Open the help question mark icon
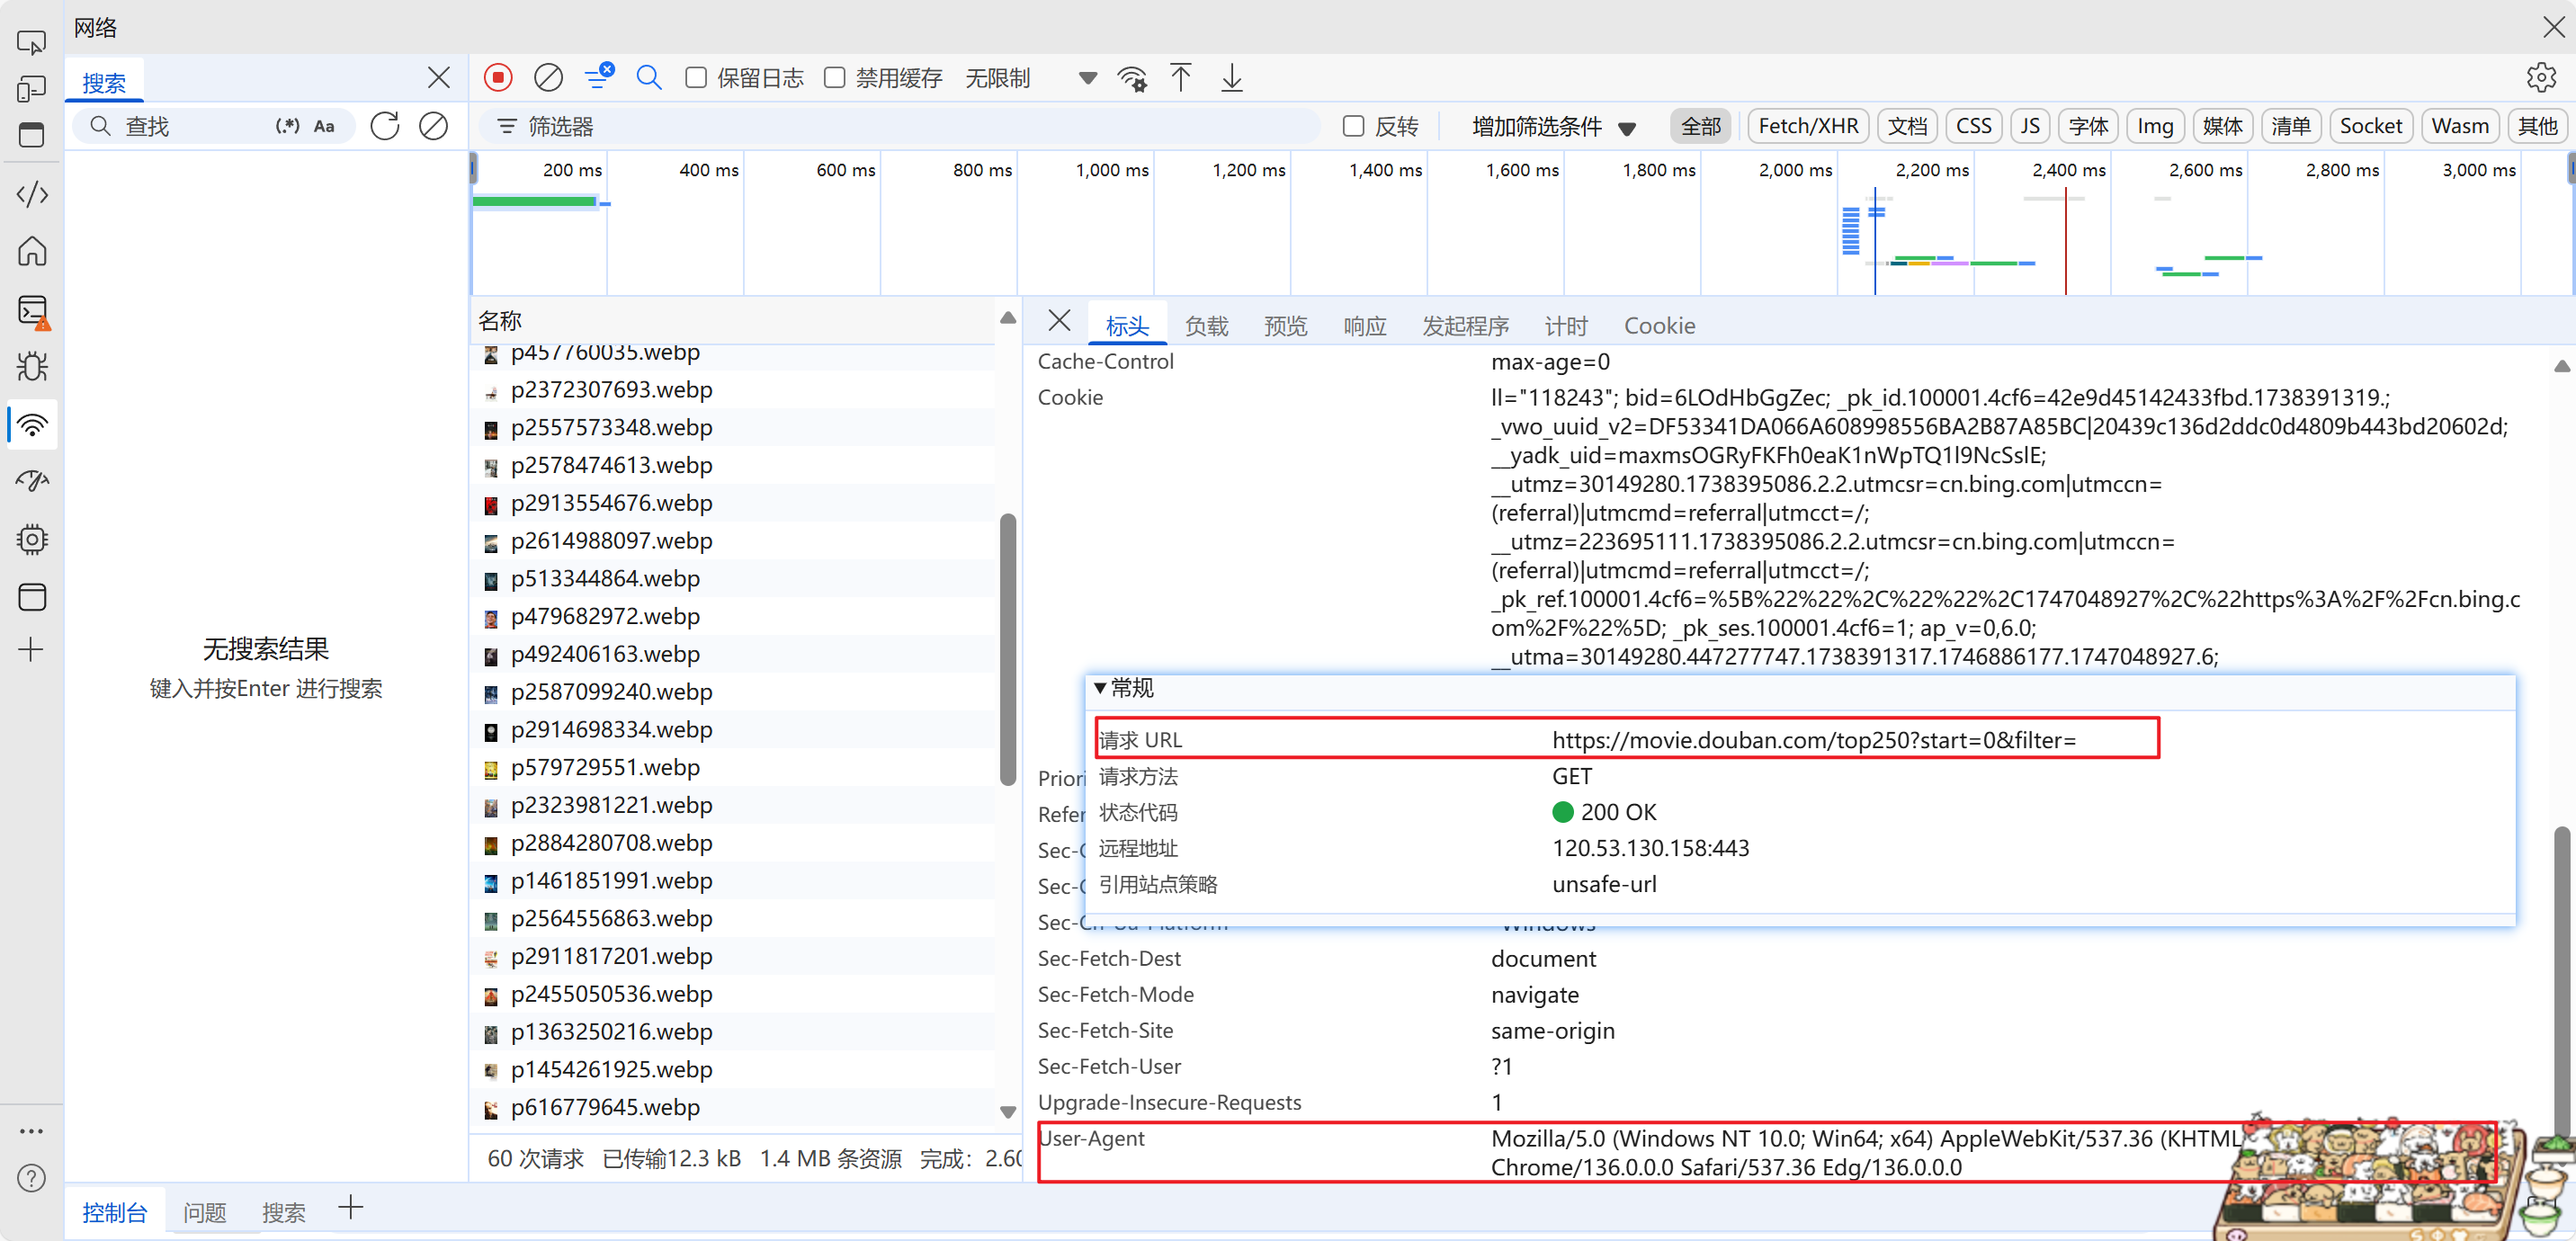The image size is (2576, 1241). click(32, 1178)
